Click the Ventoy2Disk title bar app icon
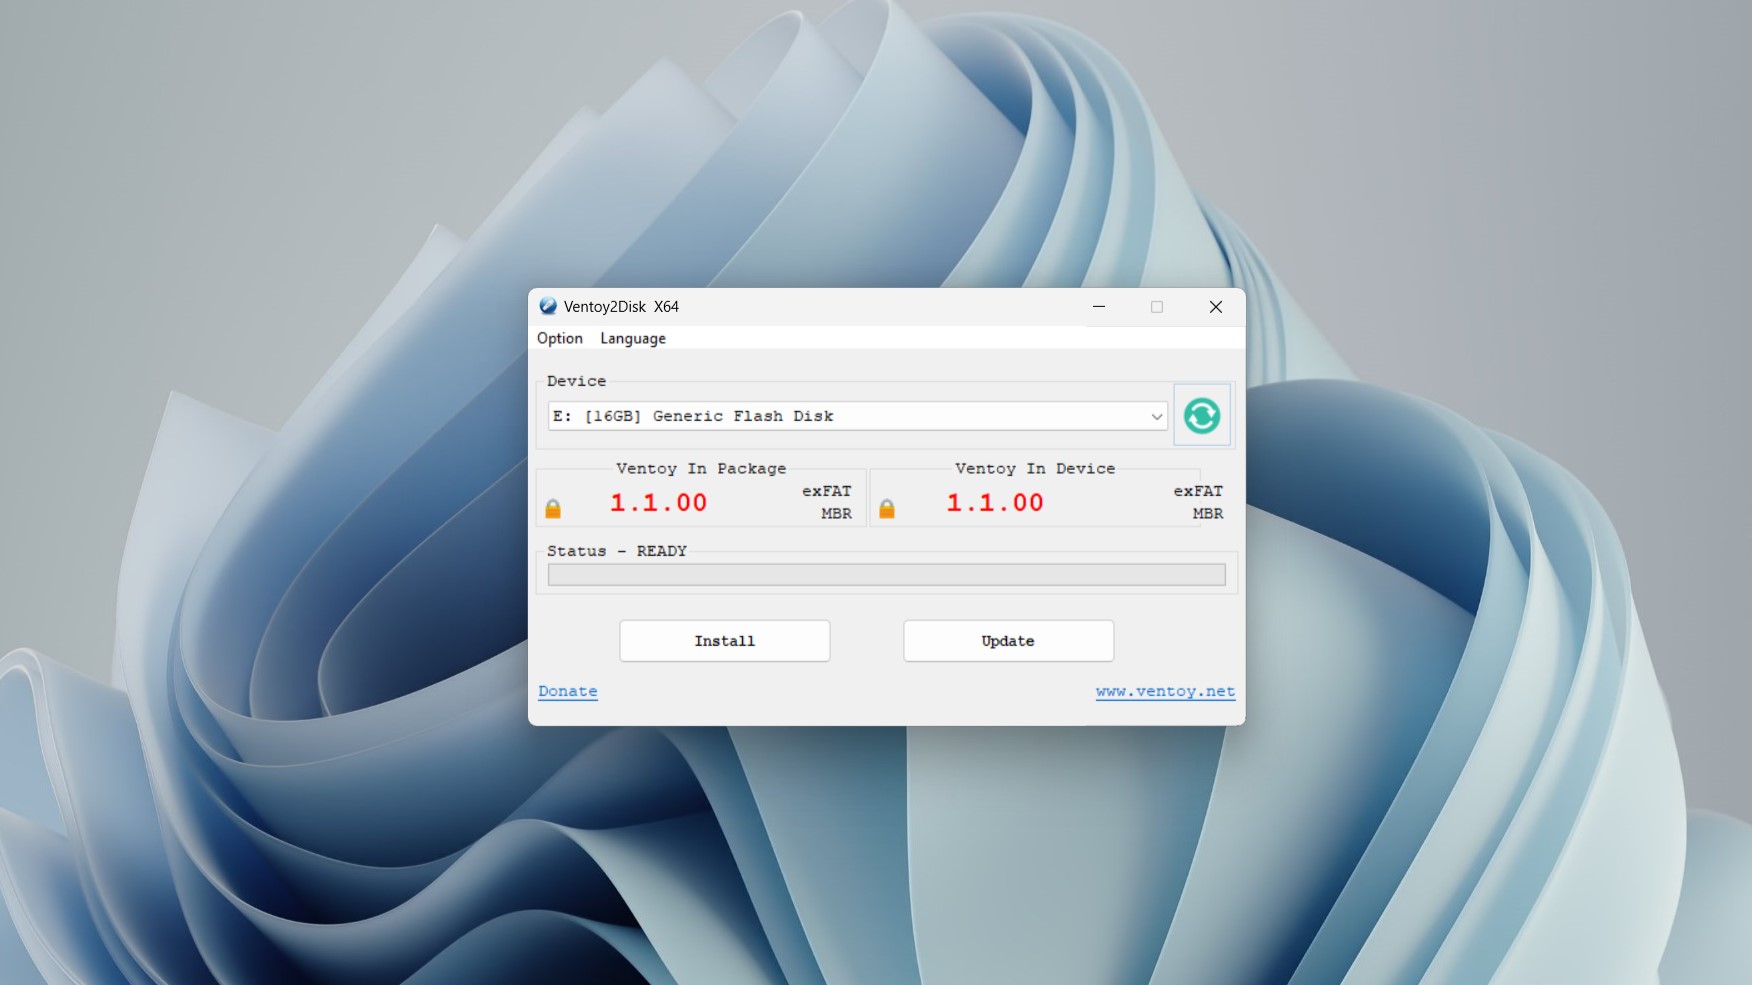 (x=548, y=306)
